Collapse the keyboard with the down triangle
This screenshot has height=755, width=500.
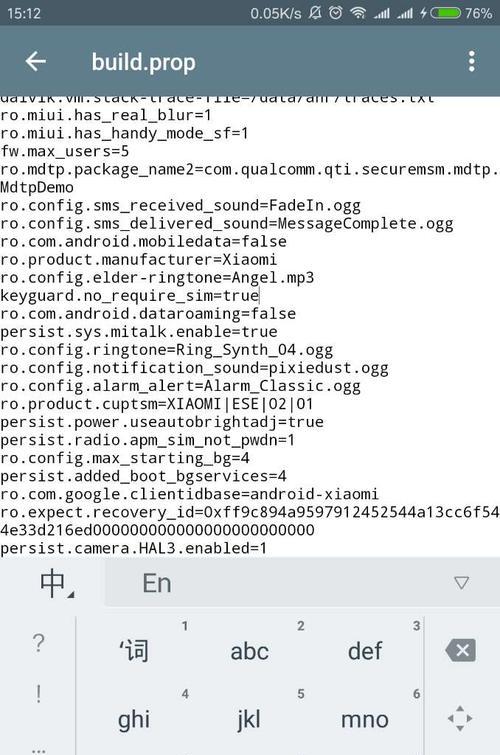click(x=461, y=583)
